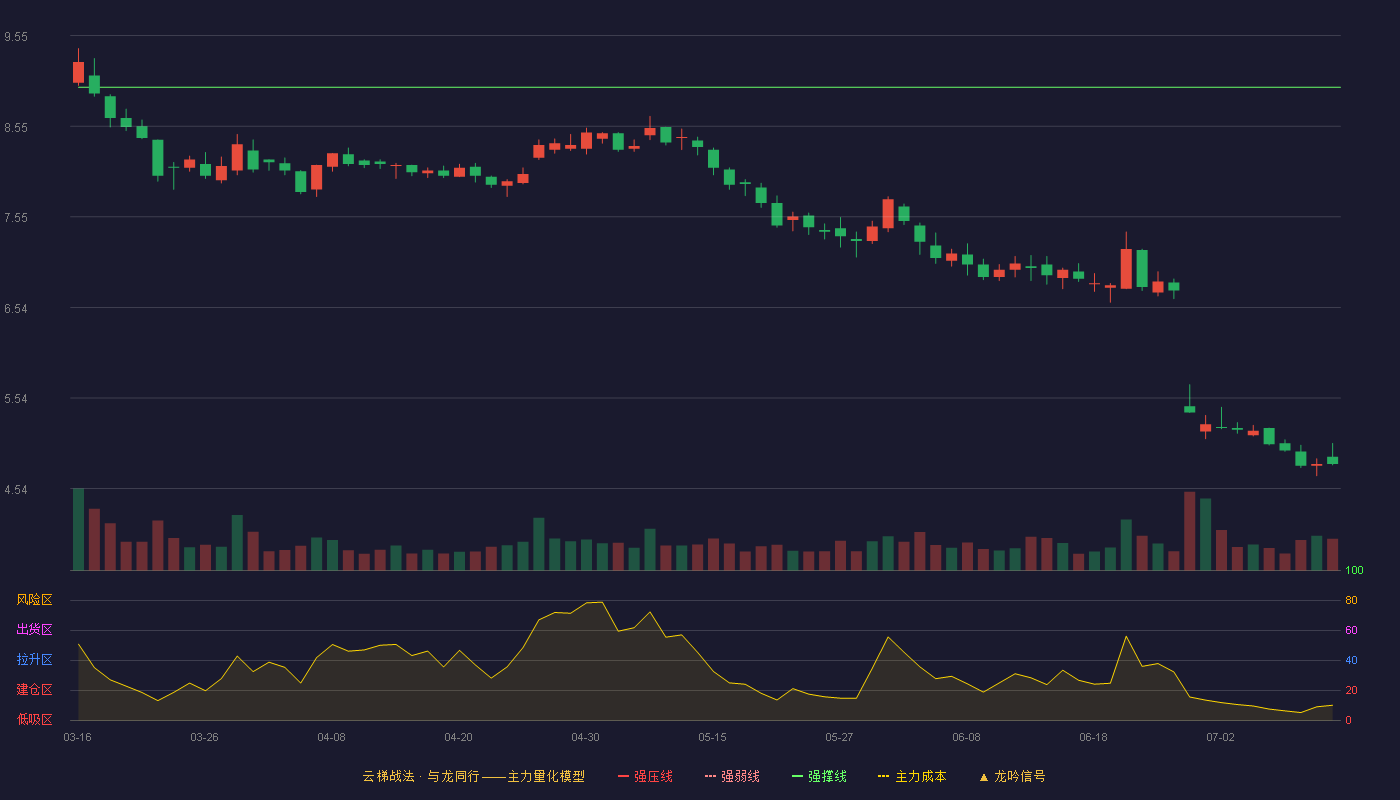This screenshot has height=800, width=1400.
Task: Toggle the 龙吟信号 triangle legend entry
Action: pyautogui.click(x=1011, y=776)
